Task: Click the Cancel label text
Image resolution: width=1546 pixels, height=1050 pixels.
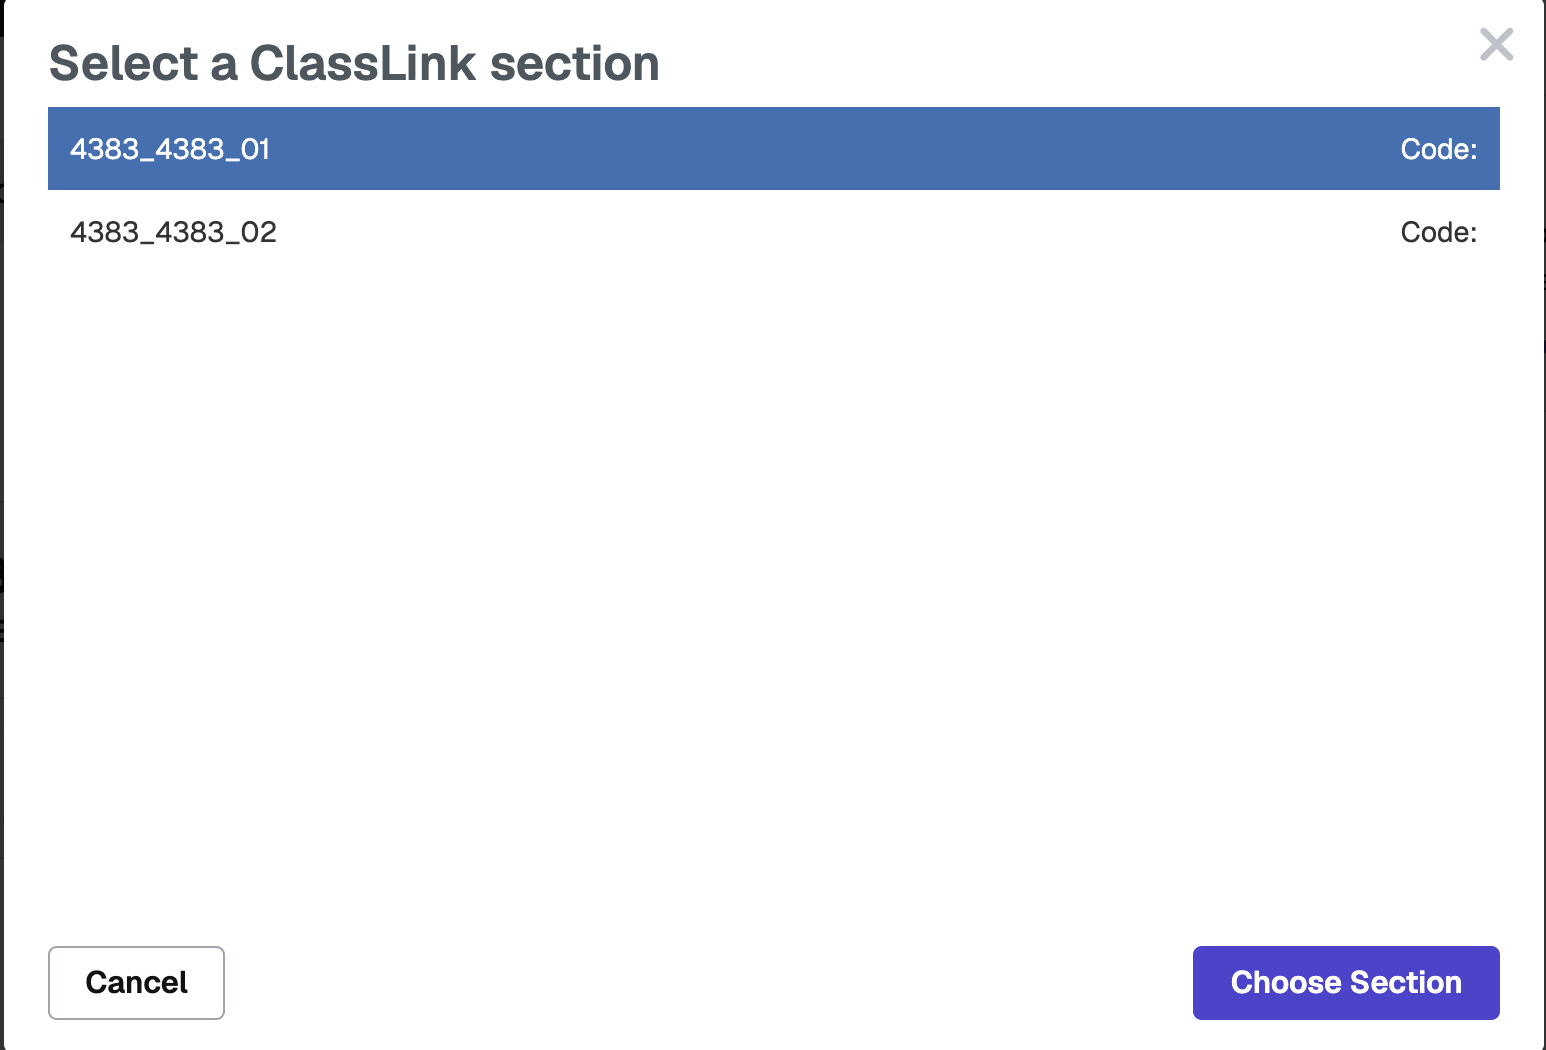Action: tap(136, 983)
